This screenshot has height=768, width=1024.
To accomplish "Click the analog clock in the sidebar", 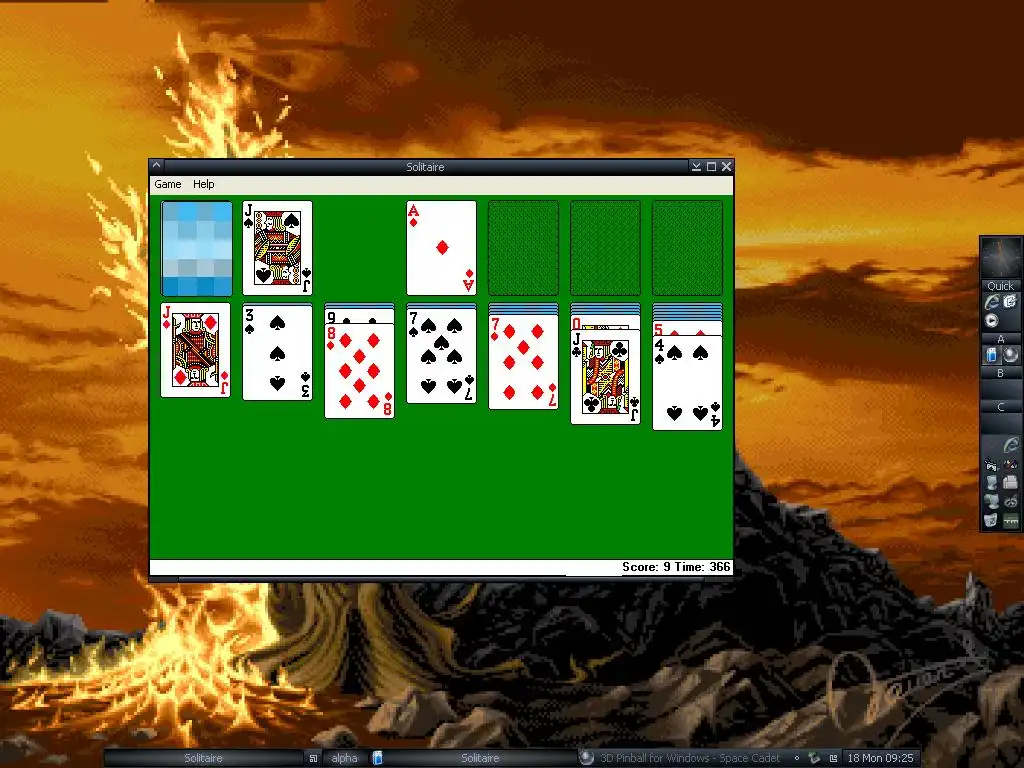I will coord(1000,258).
